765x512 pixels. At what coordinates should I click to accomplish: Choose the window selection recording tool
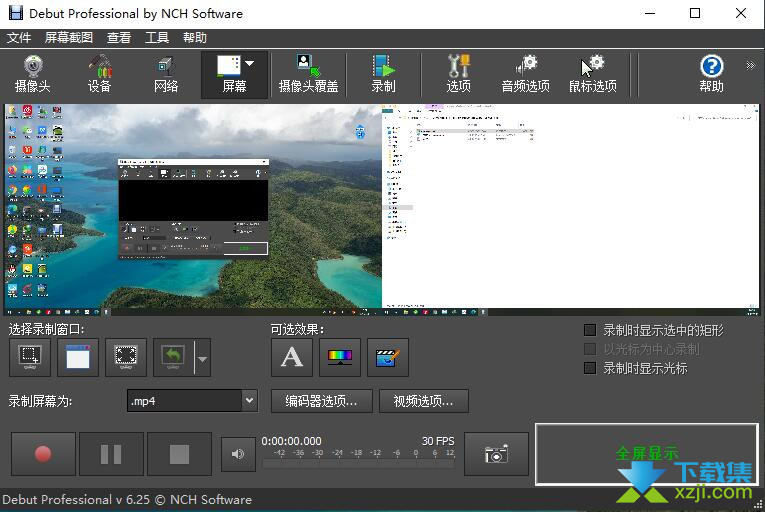[78, 357]
